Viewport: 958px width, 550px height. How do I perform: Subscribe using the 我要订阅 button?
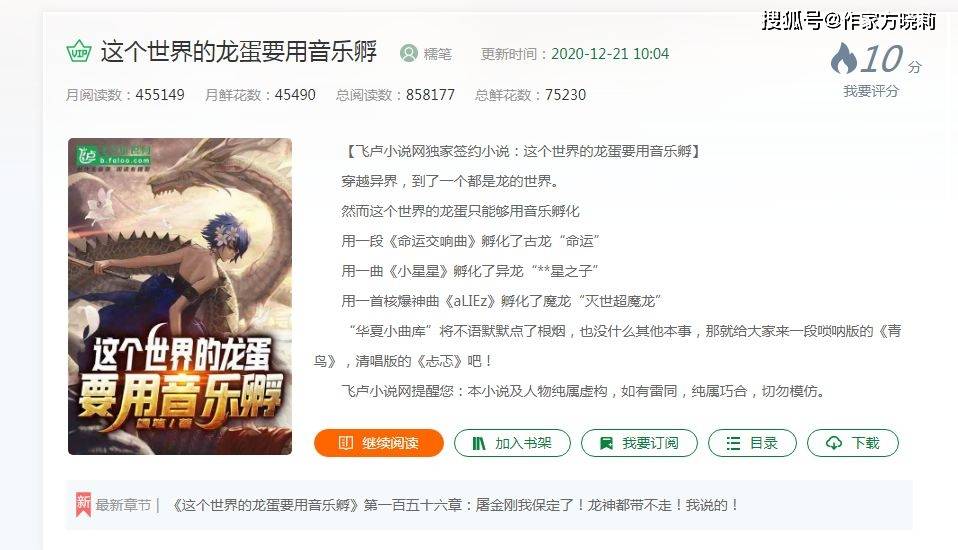click(x=639, y=443)
